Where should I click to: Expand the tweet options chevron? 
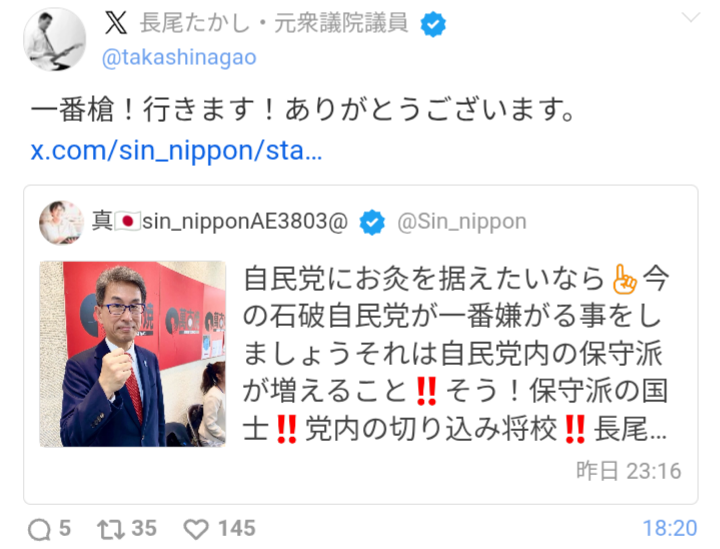click(x=691, y=18)
